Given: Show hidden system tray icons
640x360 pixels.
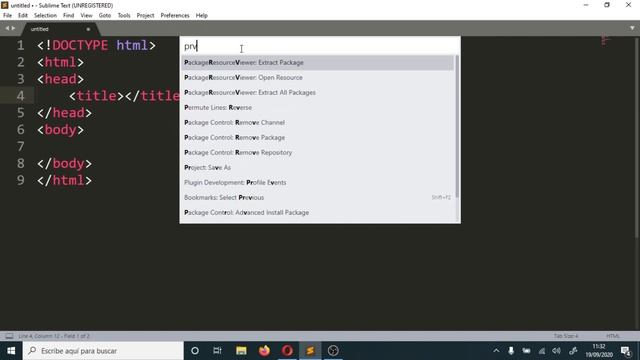Looking at the screenshot, I should [x=496, y=351].
